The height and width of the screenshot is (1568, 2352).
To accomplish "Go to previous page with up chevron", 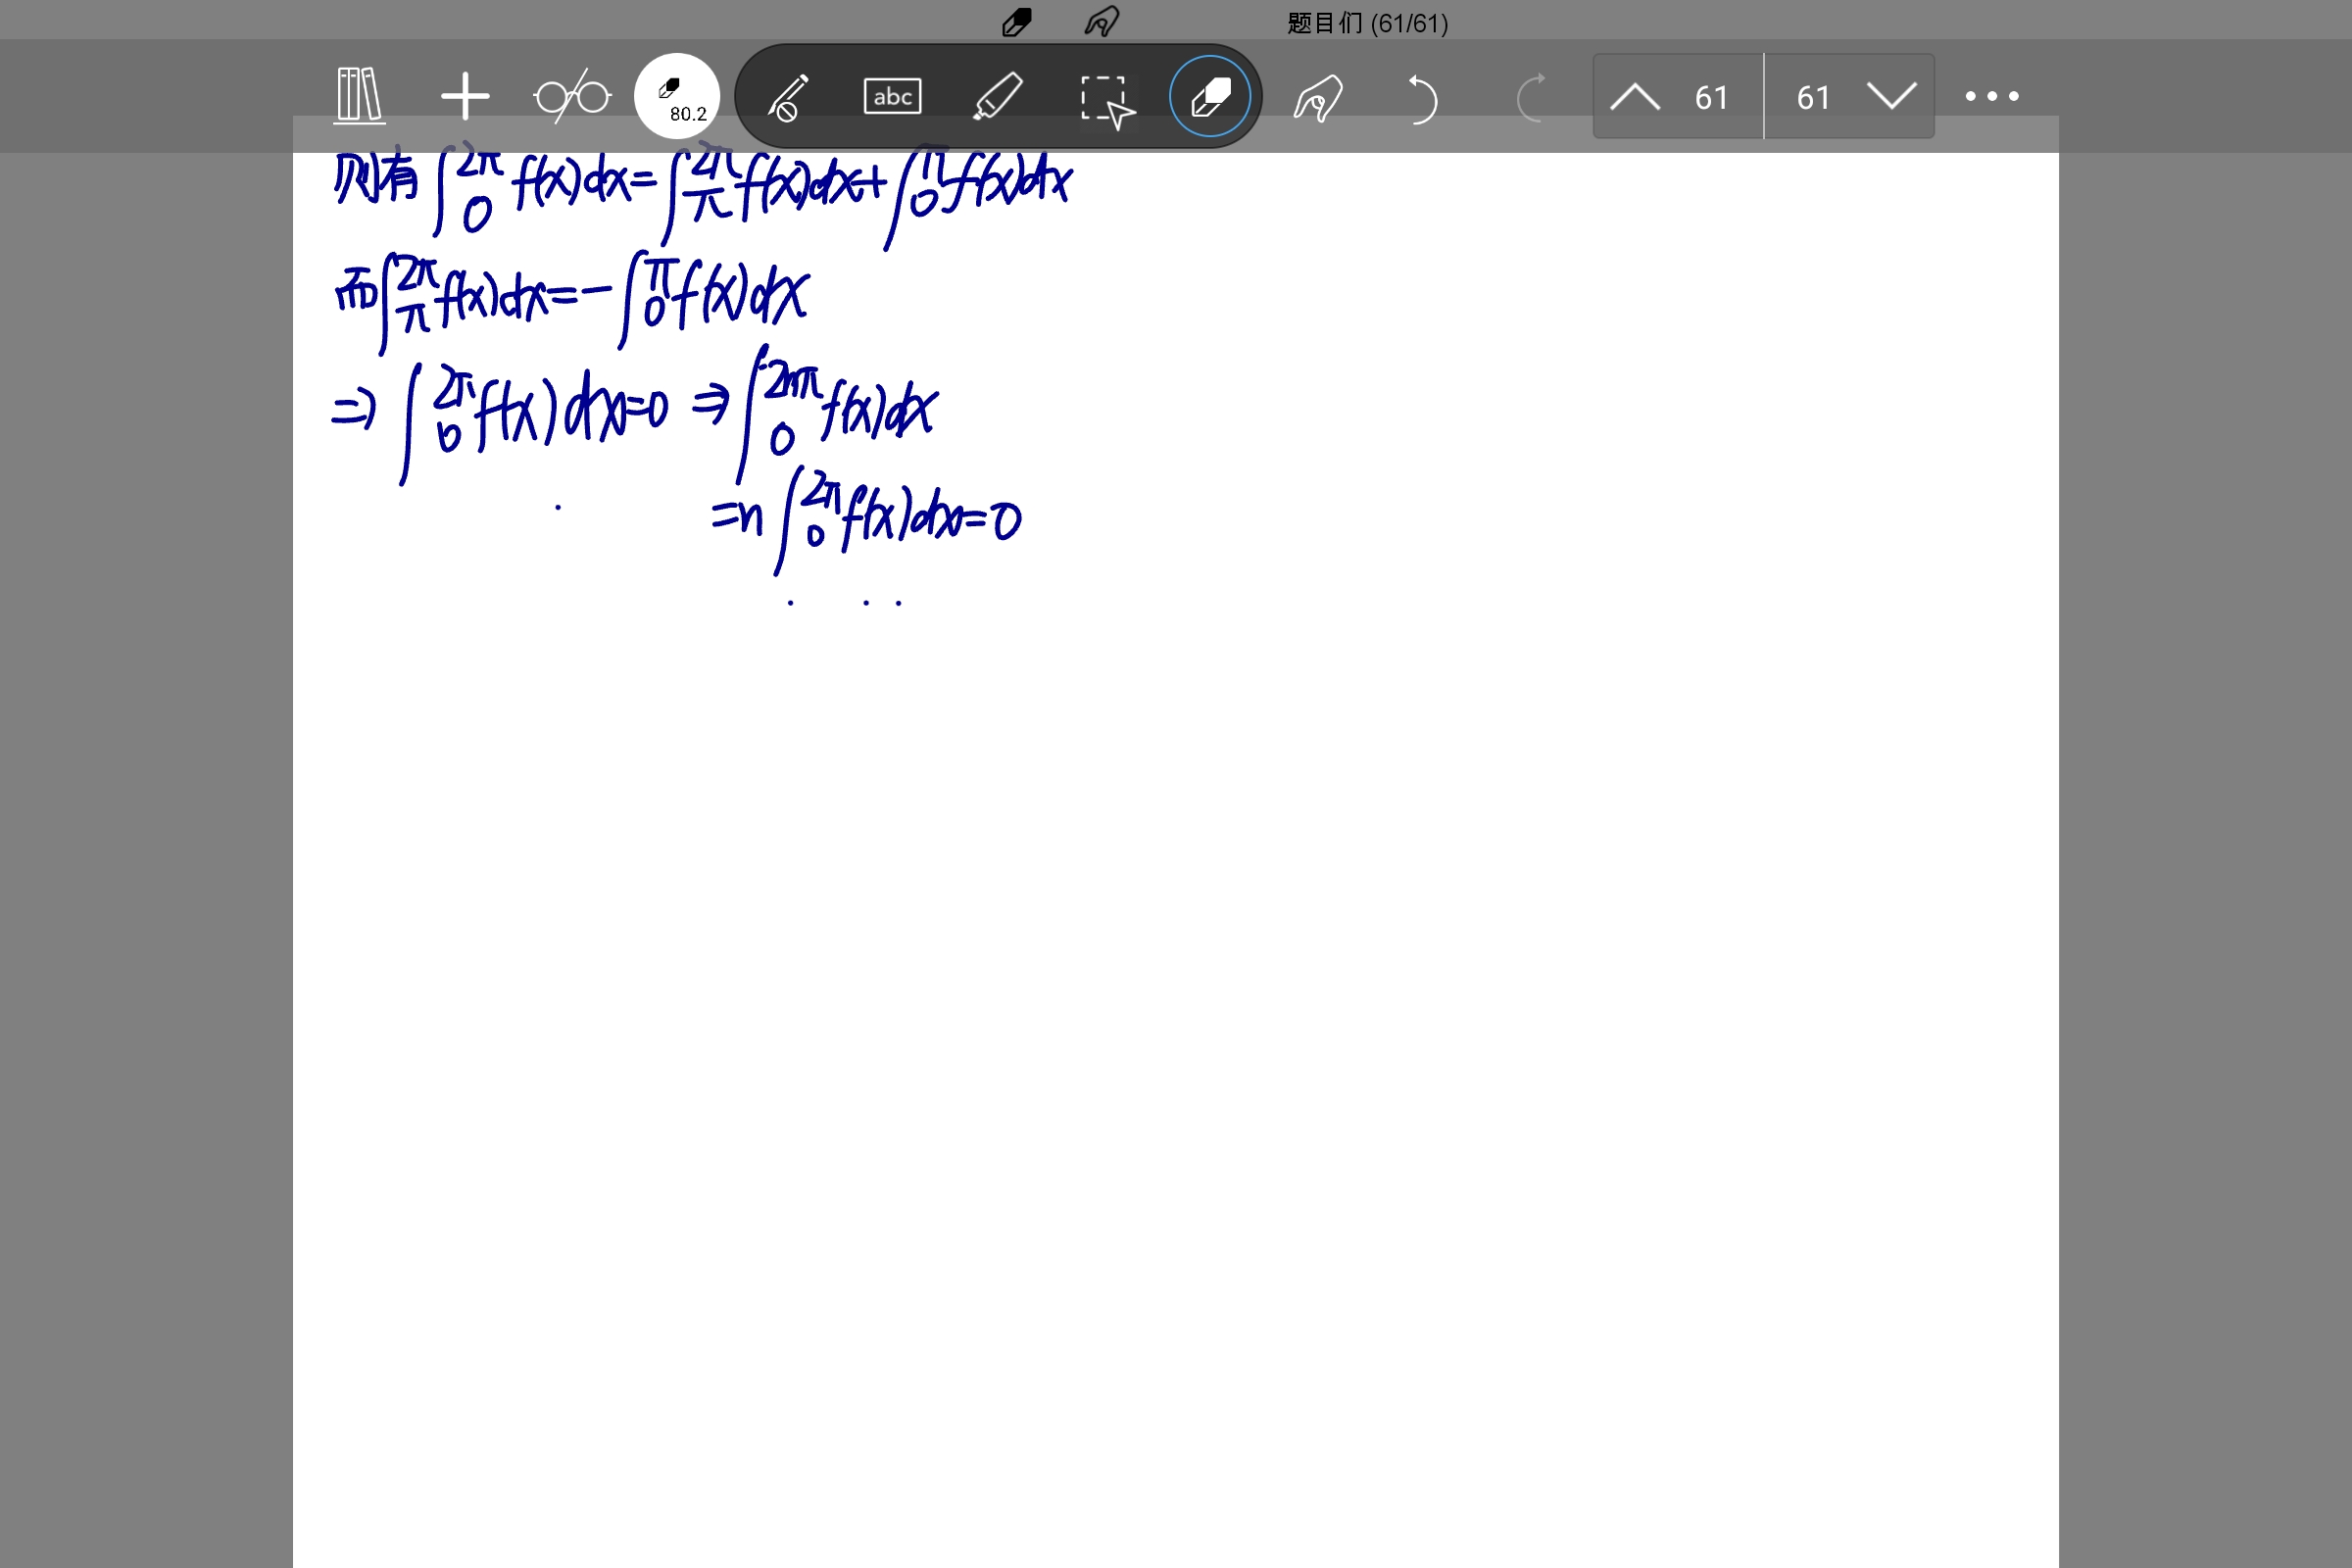I will click(x=1635, y=98).
